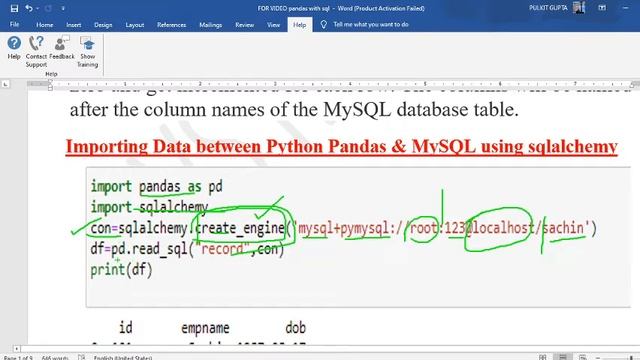Click the Page 1 of 9 status indicator
Viewport: 640px width, 360px height.
18,358
